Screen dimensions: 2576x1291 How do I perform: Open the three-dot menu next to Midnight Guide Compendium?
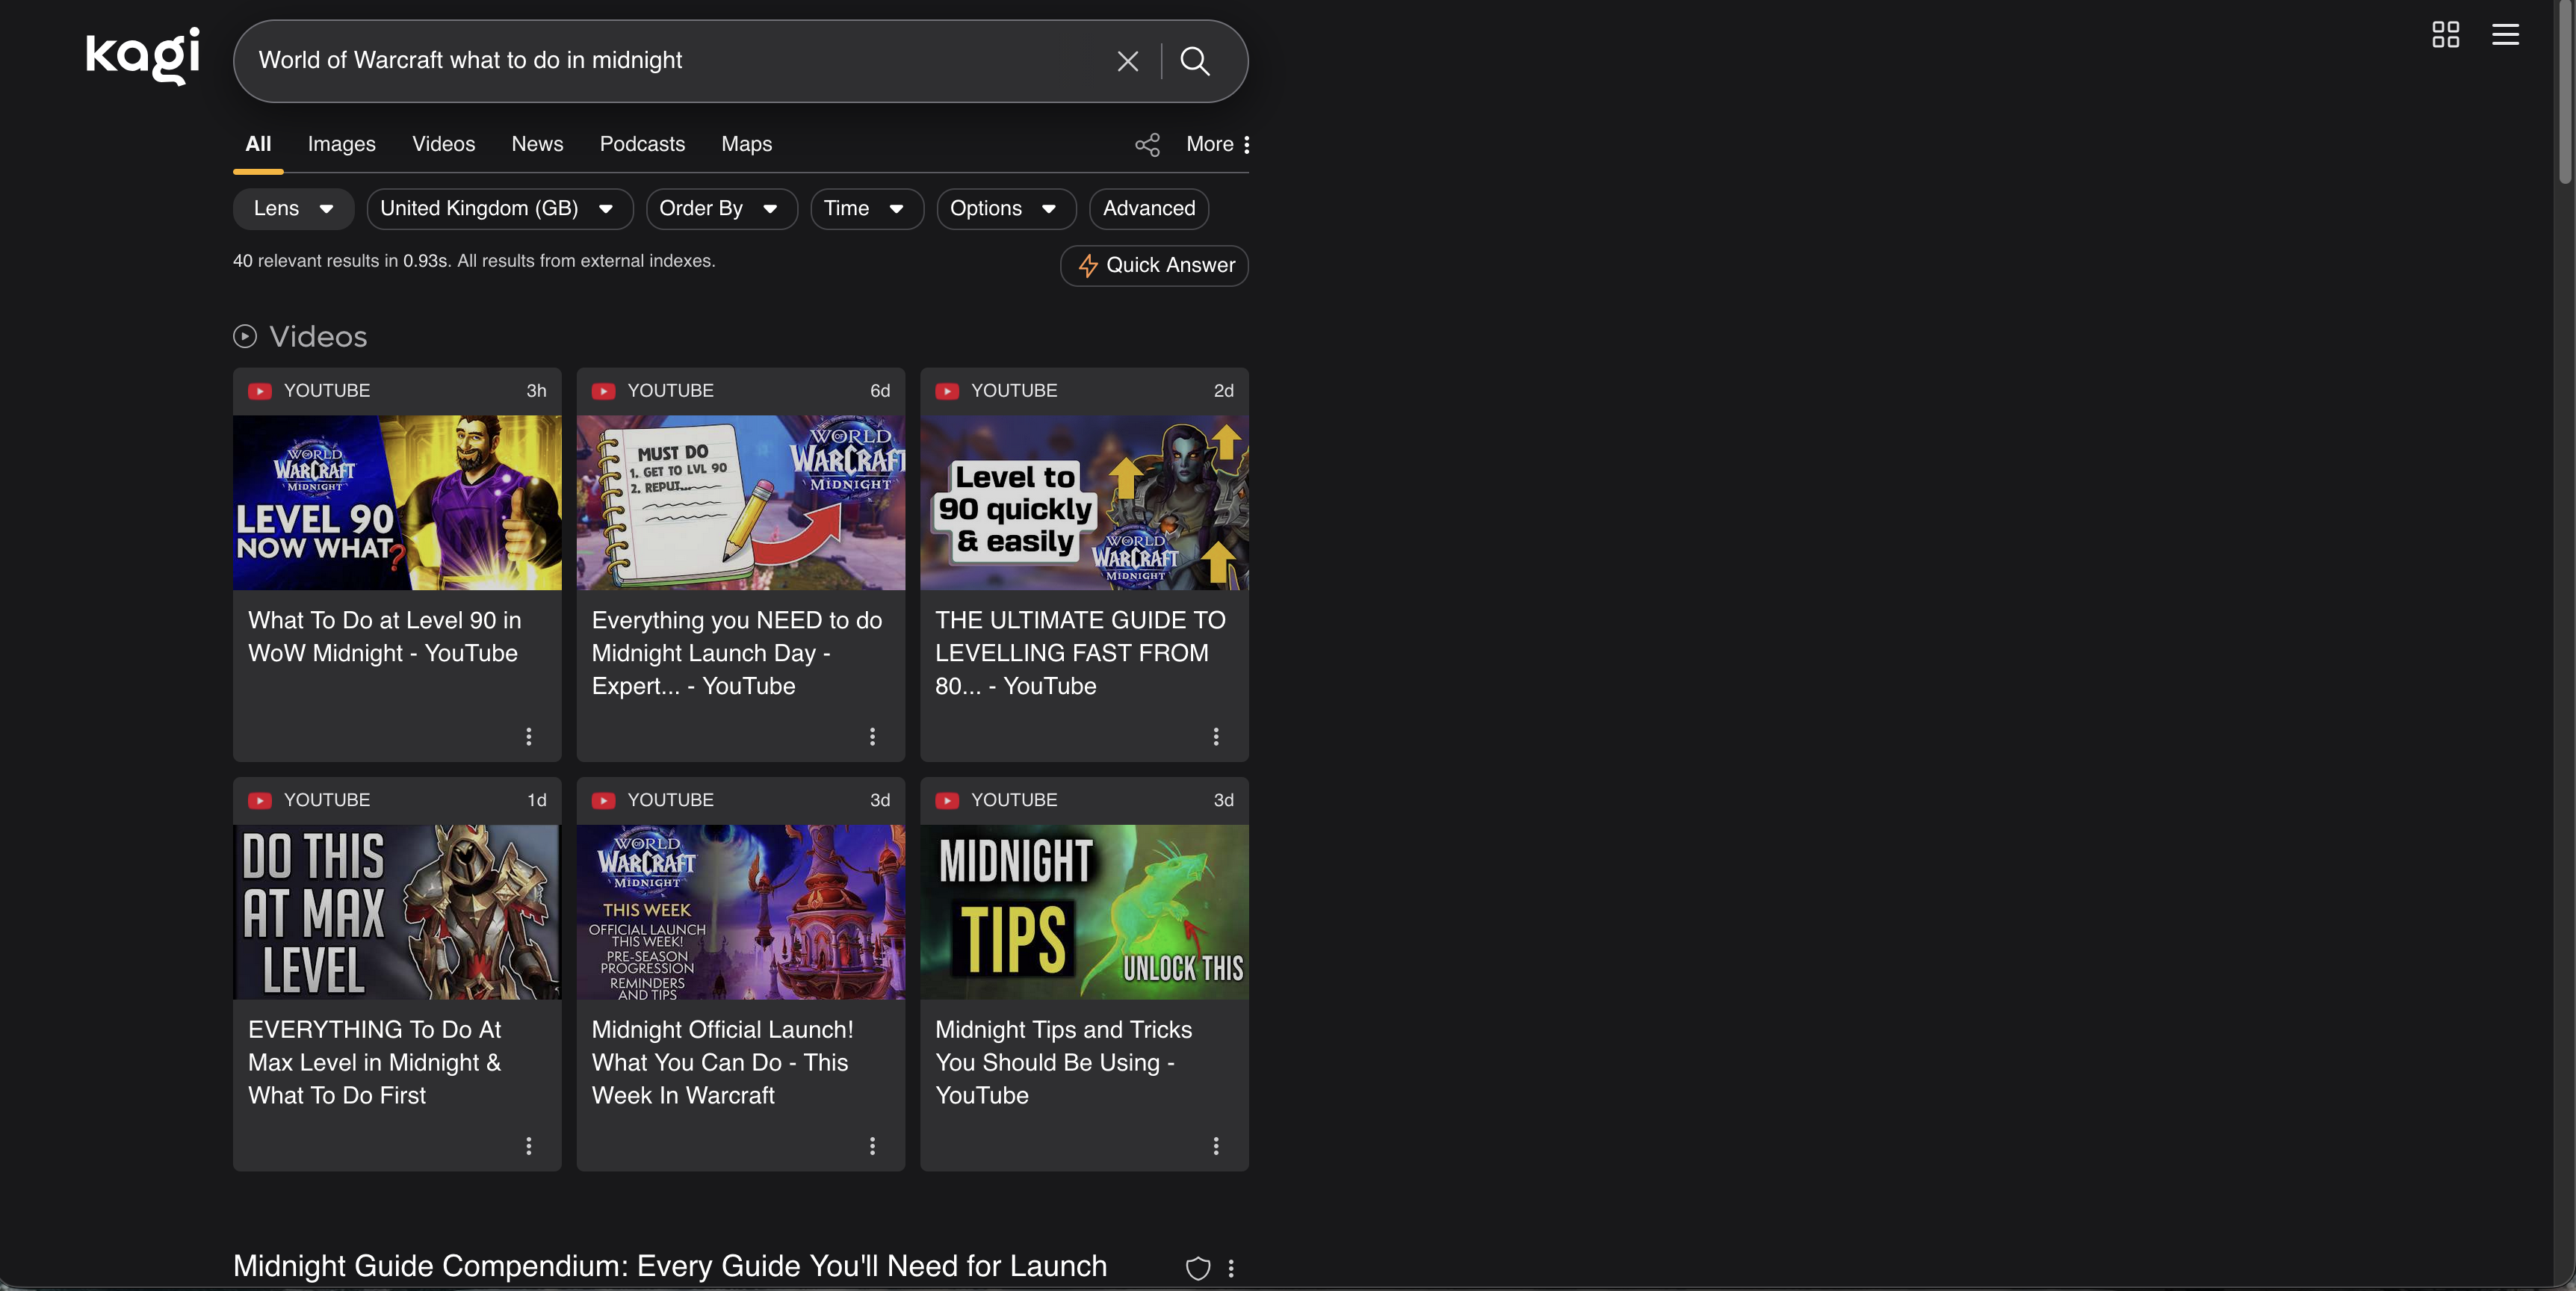(1232, 1269)
